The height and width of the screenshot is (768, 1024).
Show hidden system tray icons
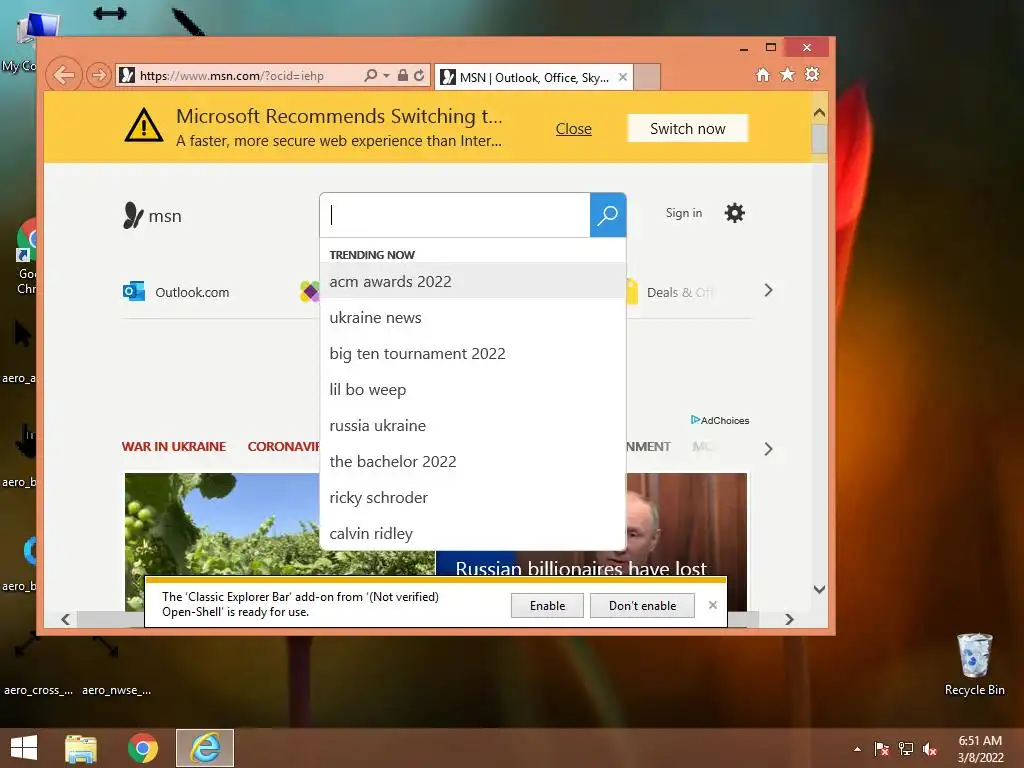click(x=857, y=749)
